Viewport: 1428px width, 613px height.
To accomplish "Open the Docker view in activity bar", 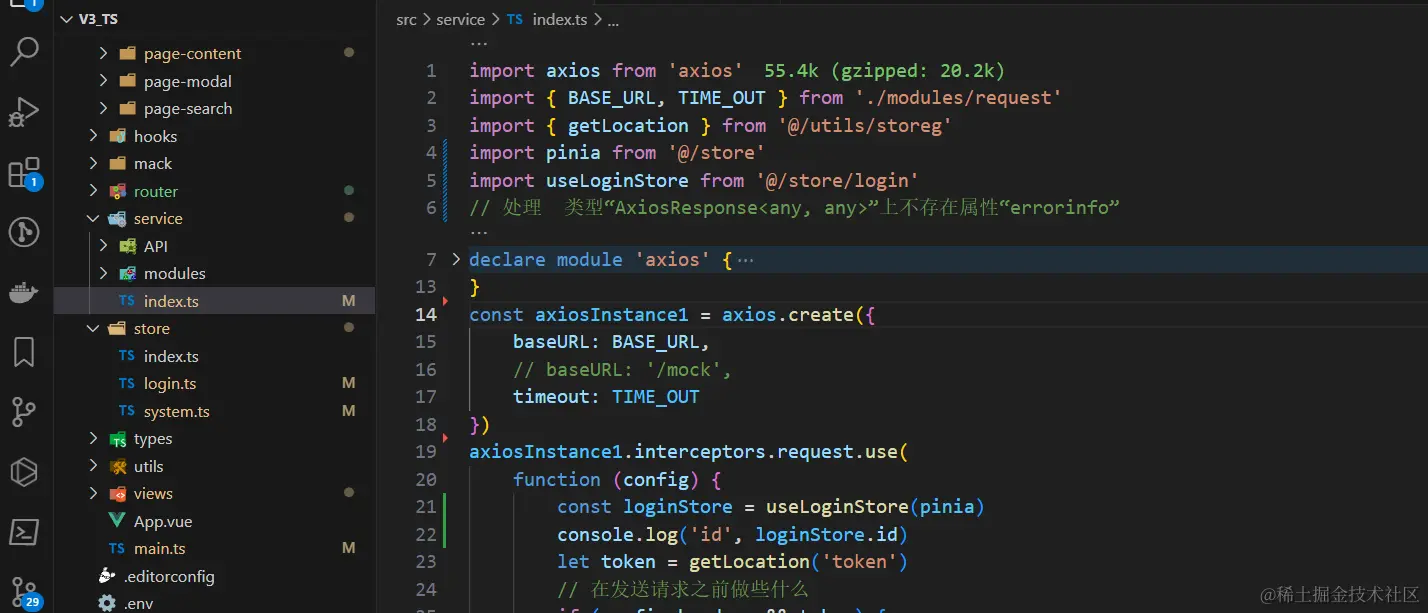I will 24,293.
